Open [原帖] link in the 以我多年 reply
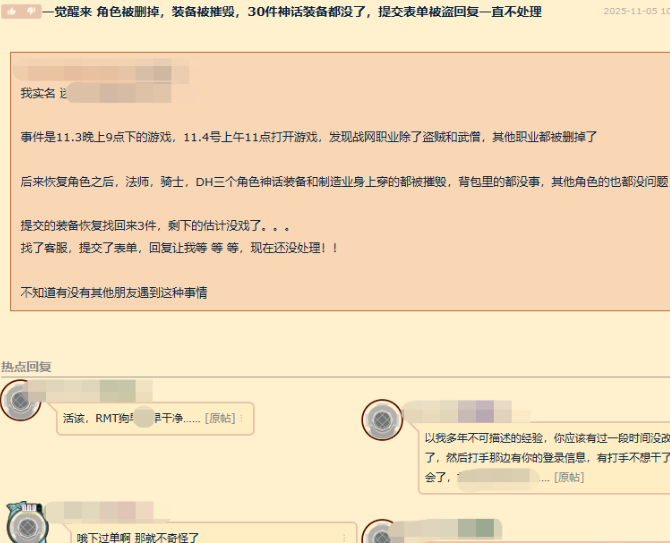670x543 pixels. pyautogui.click(x=568, y=477)
